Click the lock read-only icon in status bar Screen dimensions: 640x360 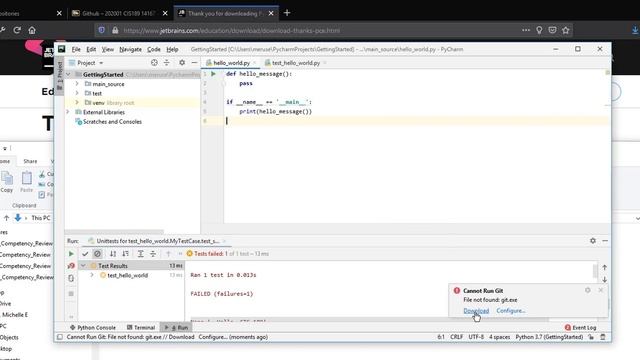(591, 337)
